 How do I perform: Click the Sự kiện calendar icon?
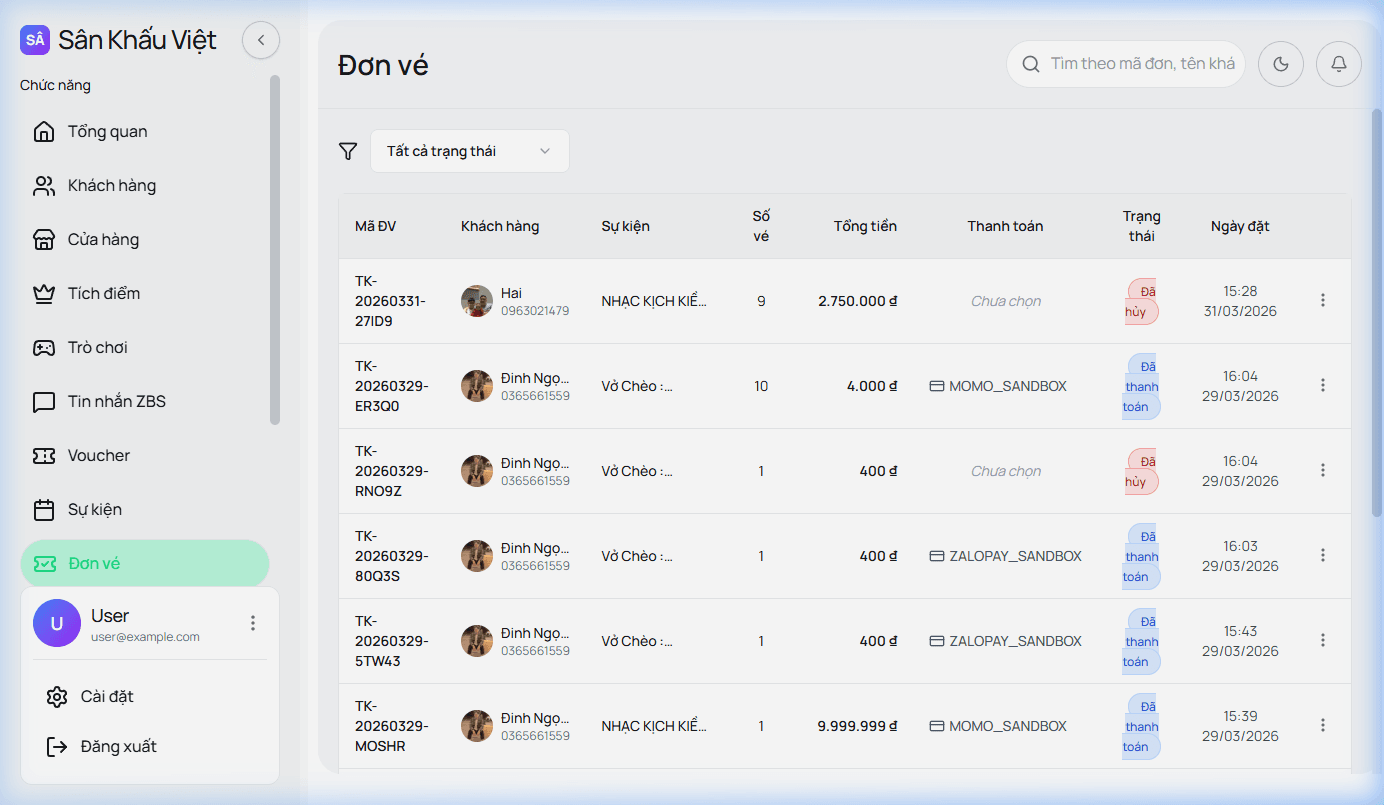pyautogui.click(x=44, y=510)
